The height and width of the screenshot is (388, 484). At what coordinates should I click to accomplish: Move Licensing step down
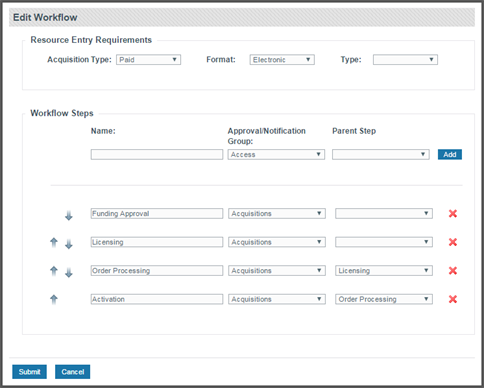click(69, 245)
